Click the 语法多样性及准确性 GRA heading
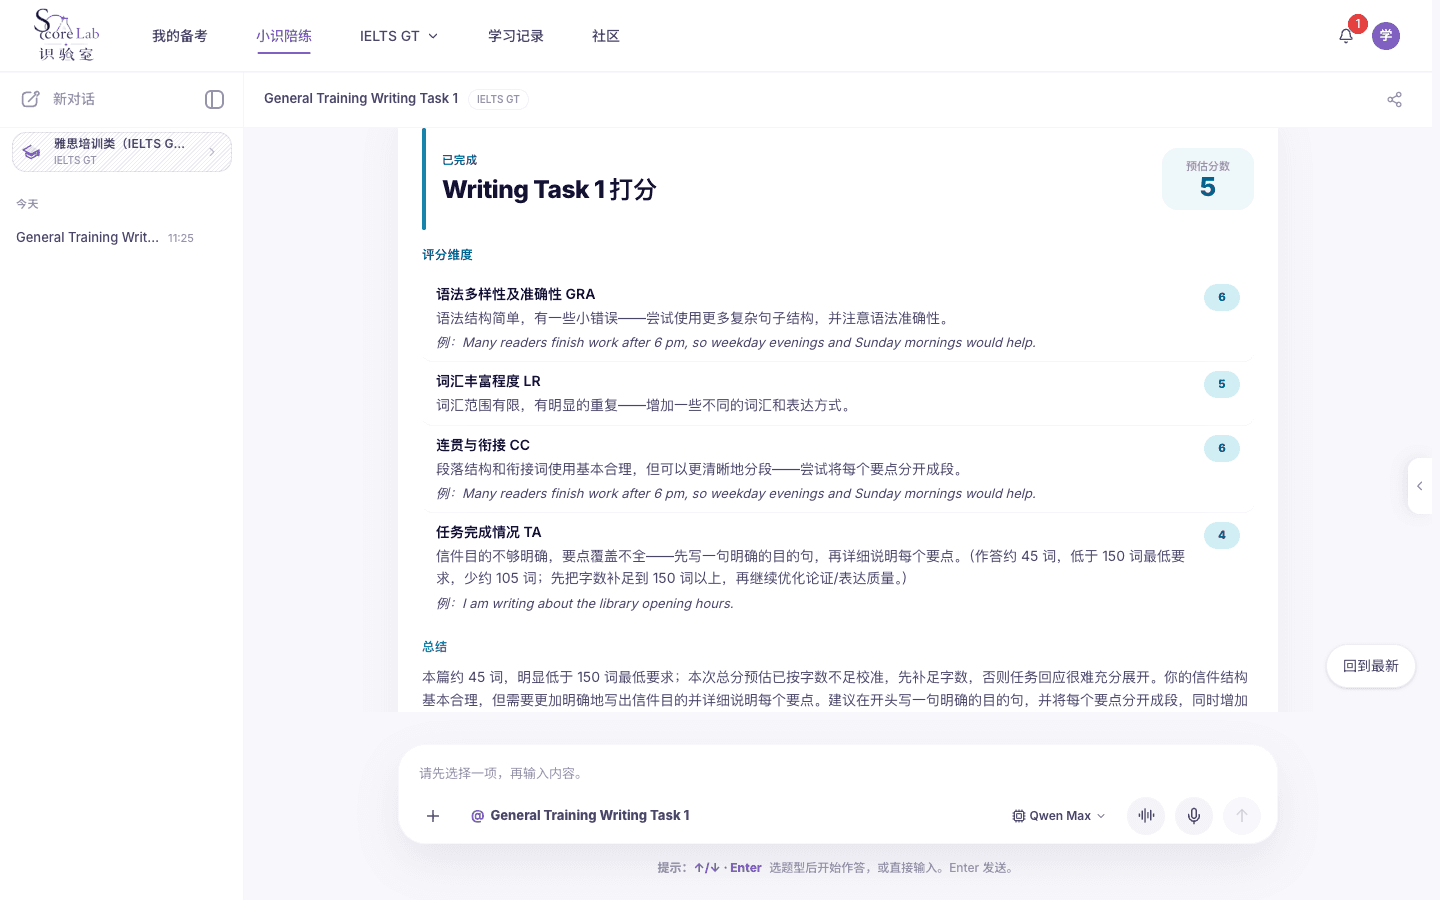The width and height of the screenshot is (1440, 900). point(516,294)
